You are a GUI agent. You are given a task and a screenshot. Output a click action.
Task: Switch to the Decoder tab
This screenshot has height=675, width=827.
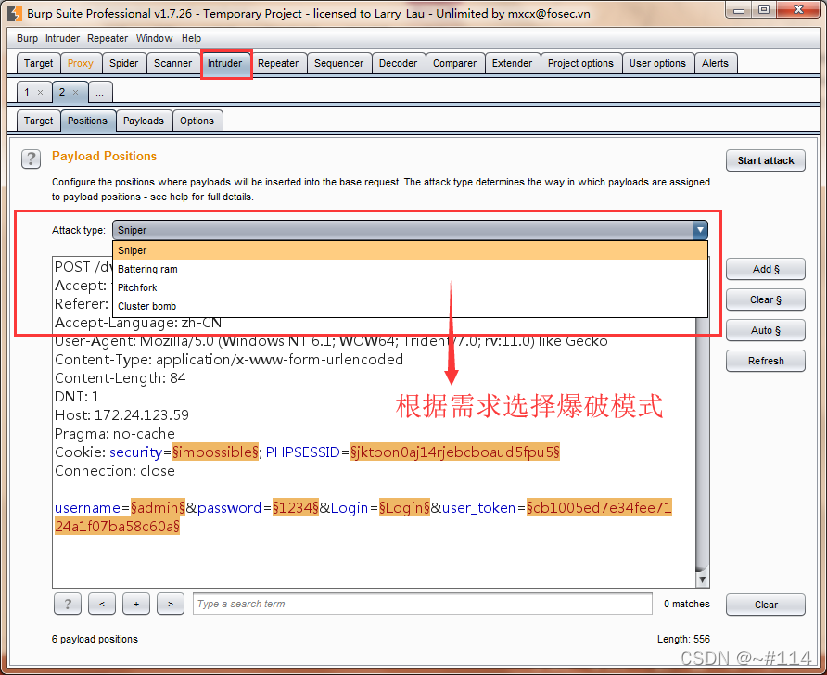(398, 63)
